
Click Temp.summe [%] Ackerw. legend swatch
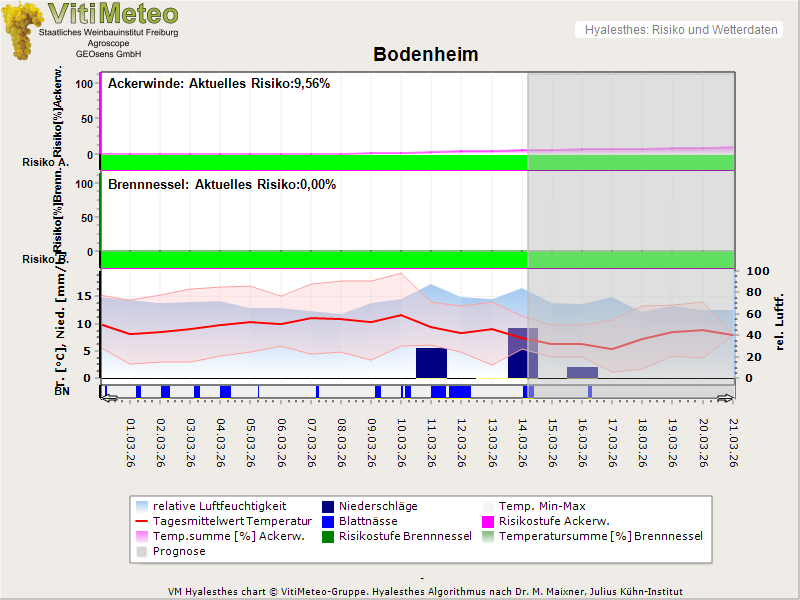(x=141, y=537)
